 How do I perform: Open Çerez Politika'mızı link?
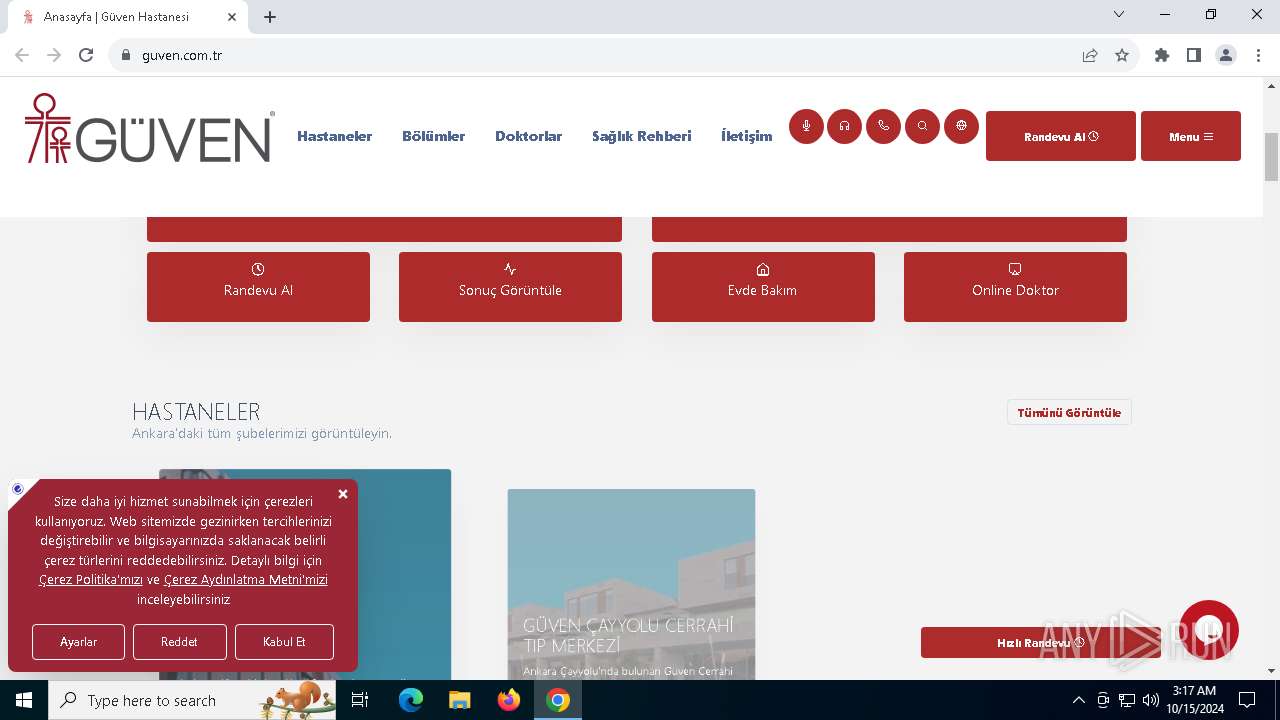(x=91, y=580)
